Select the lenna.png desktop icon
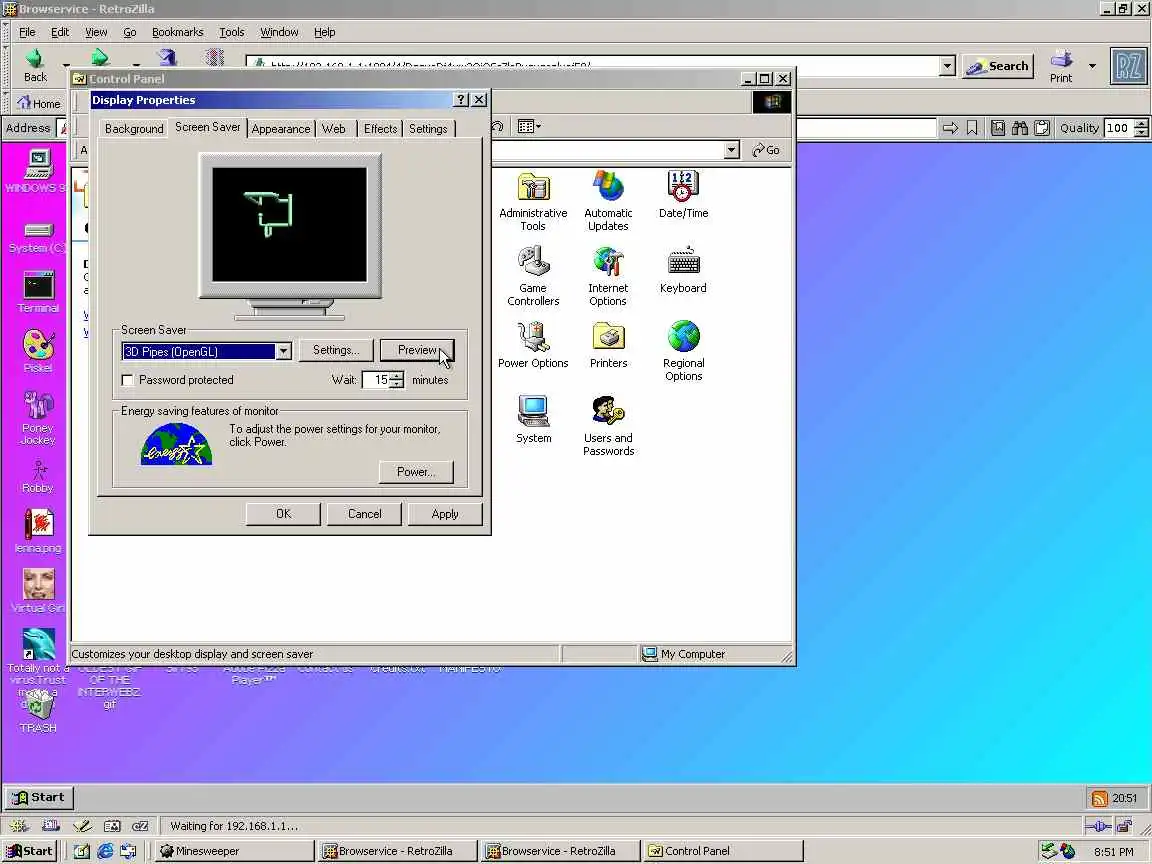The width and height of the screenshot is (1152, 864). (38, 531)
